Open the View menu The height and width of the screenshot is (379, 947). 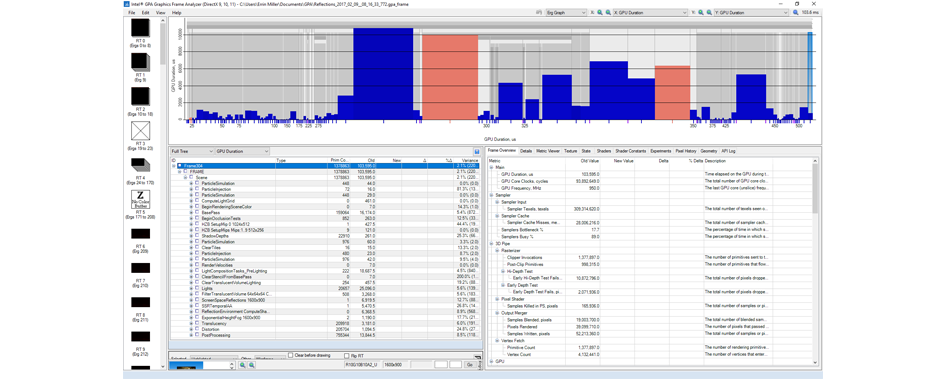coord(160,13)
